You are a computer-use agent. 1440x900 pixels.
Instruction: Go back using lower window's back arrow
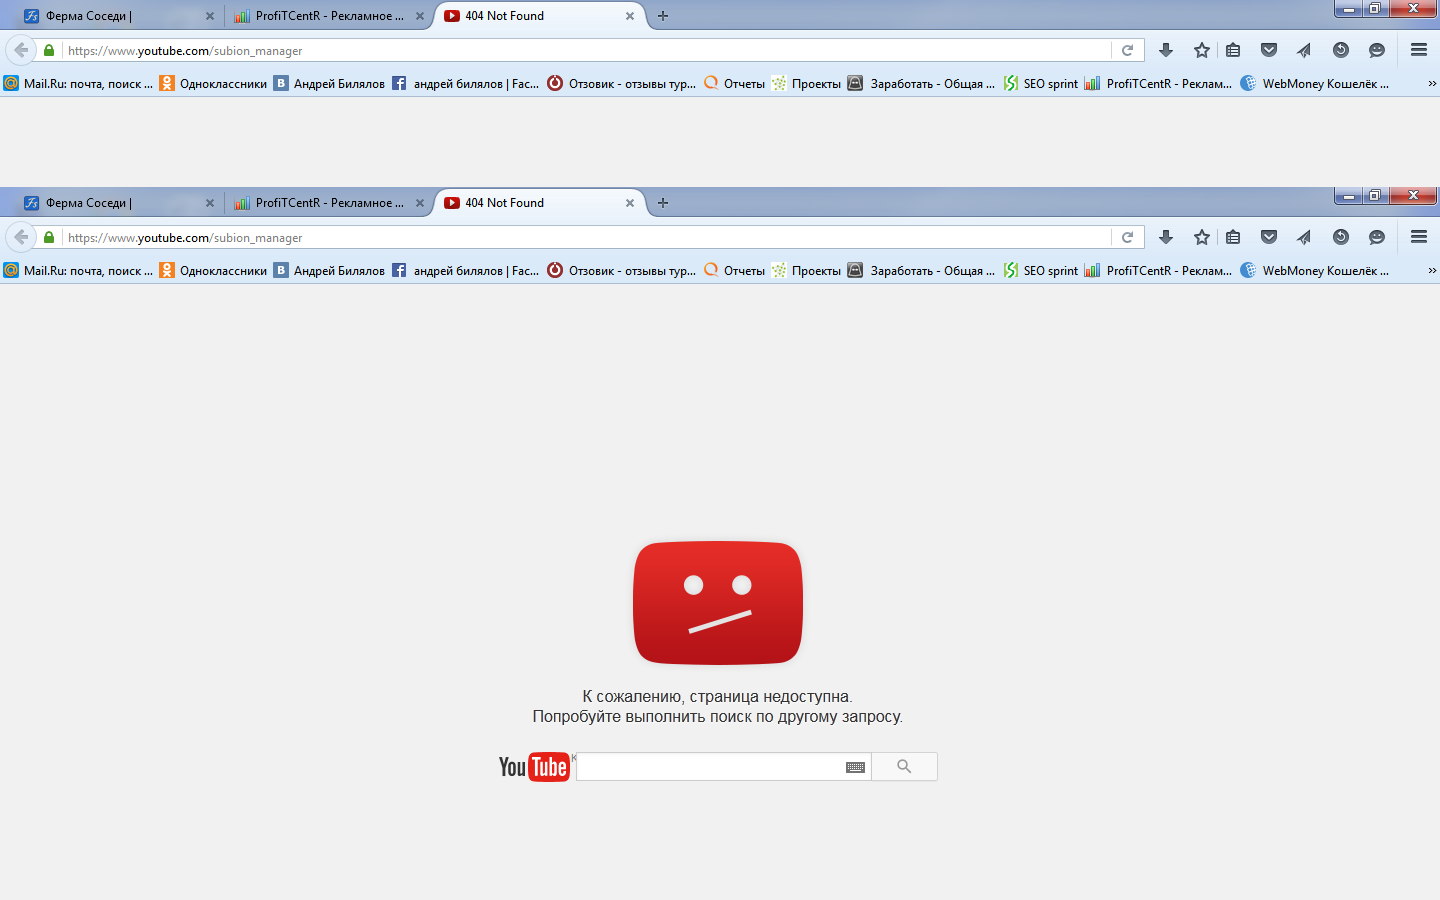tap(21, 237)
